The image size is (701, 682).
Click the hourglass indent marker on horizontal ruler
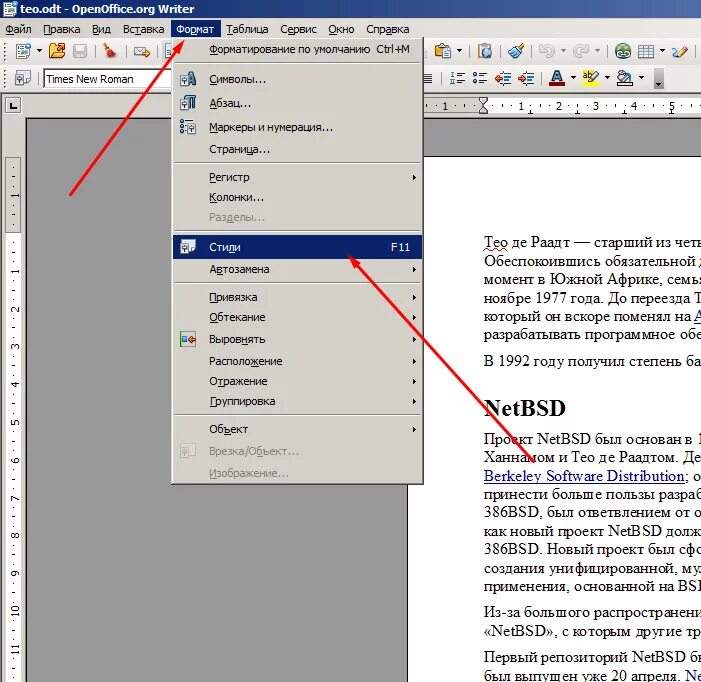pyautogui.click(x=483, y=106)
